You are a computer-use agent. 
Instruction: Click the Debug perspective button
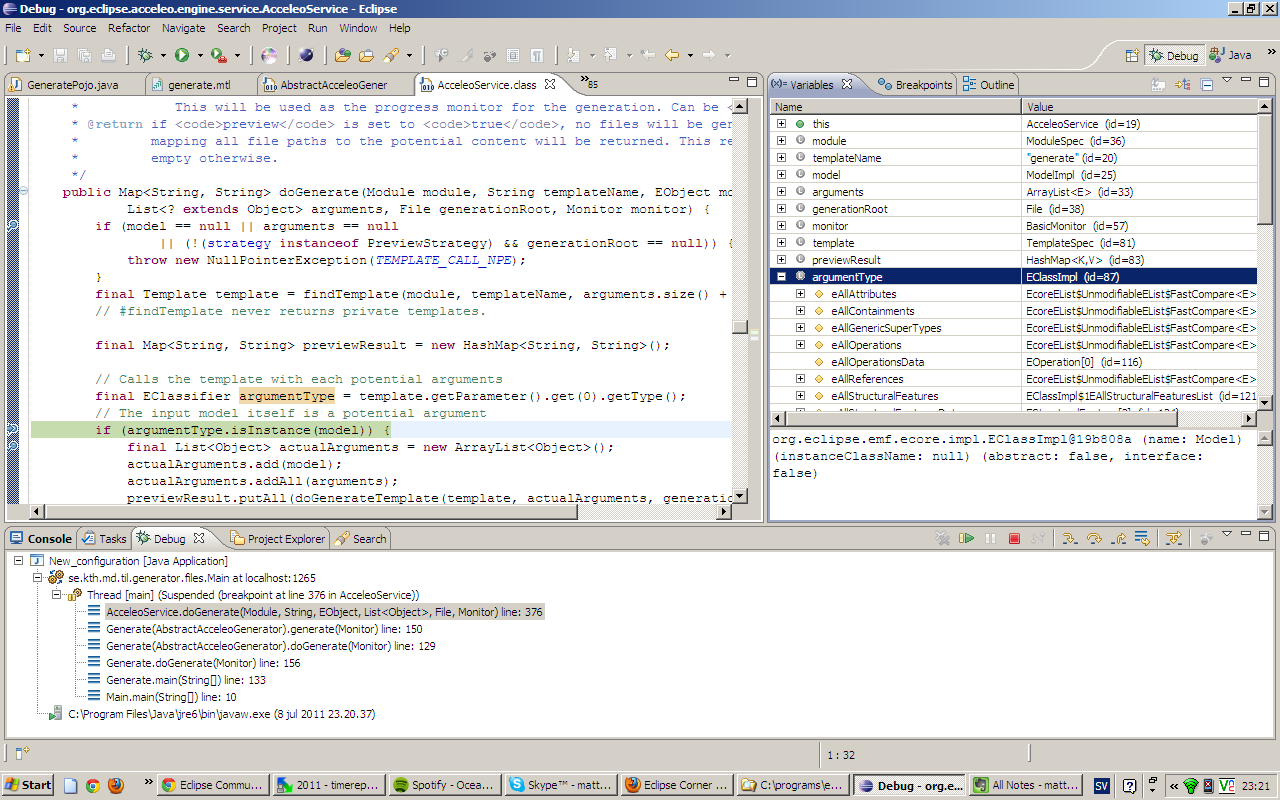(x=1174, y=56)
